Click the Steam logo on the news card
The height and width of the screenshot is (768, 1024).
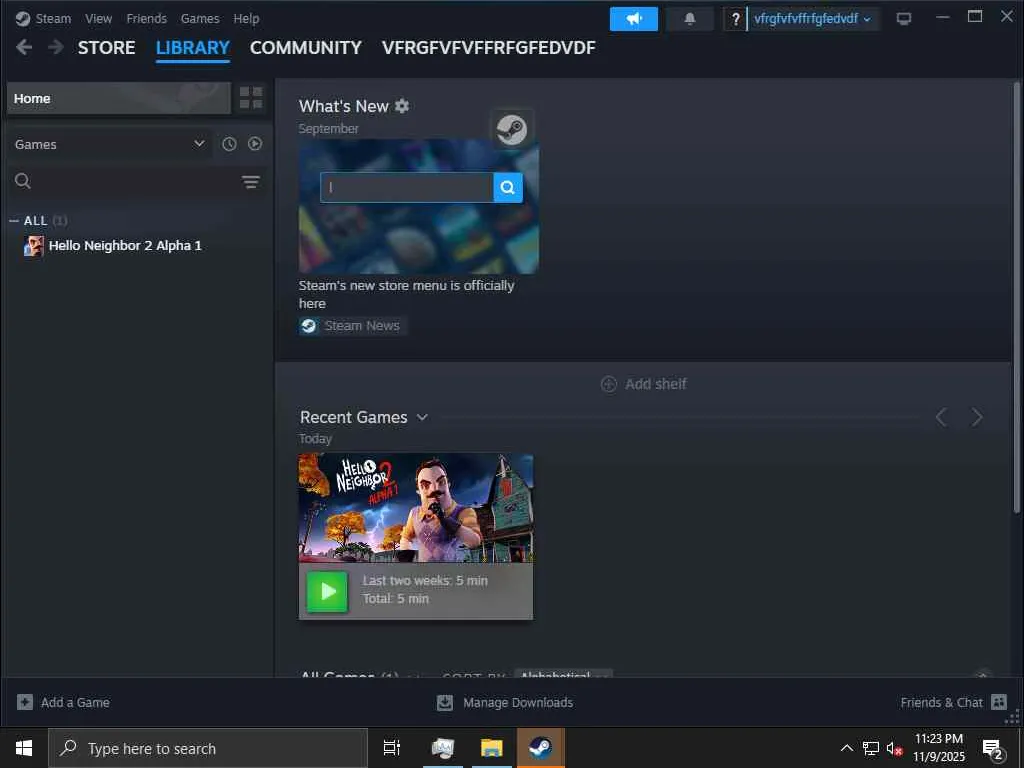tap(512, 129)
